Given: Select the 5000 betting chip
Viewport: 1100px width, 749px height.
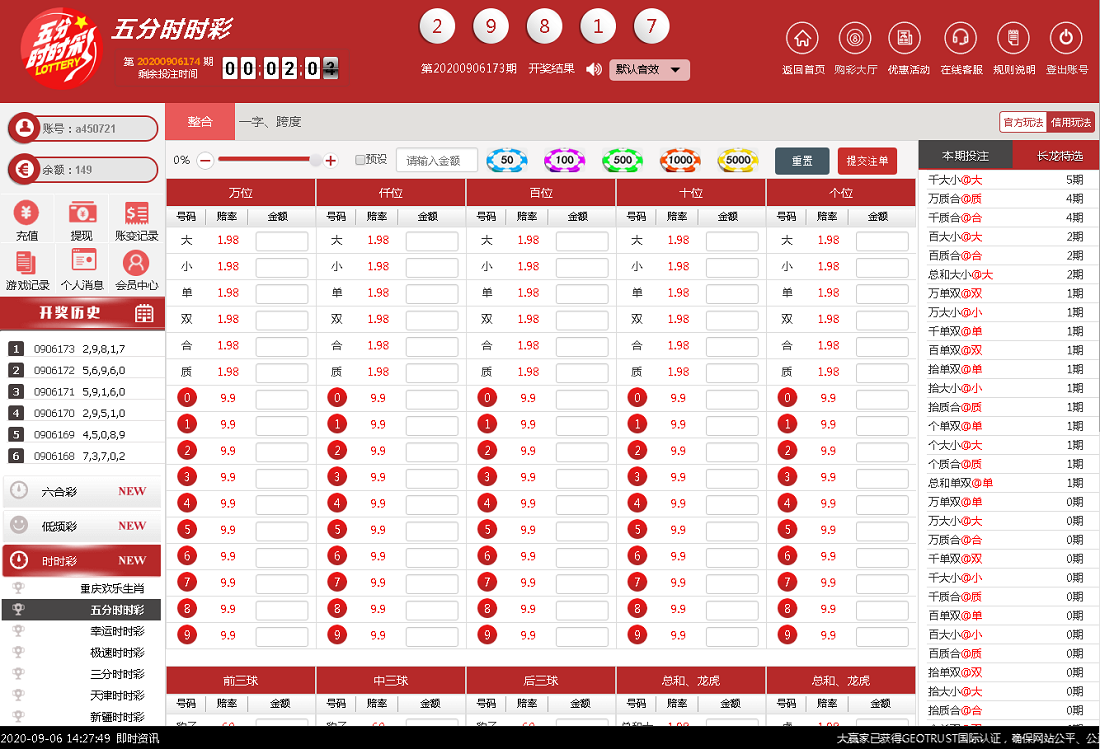Looking at the screenshot, I should 738,160.
